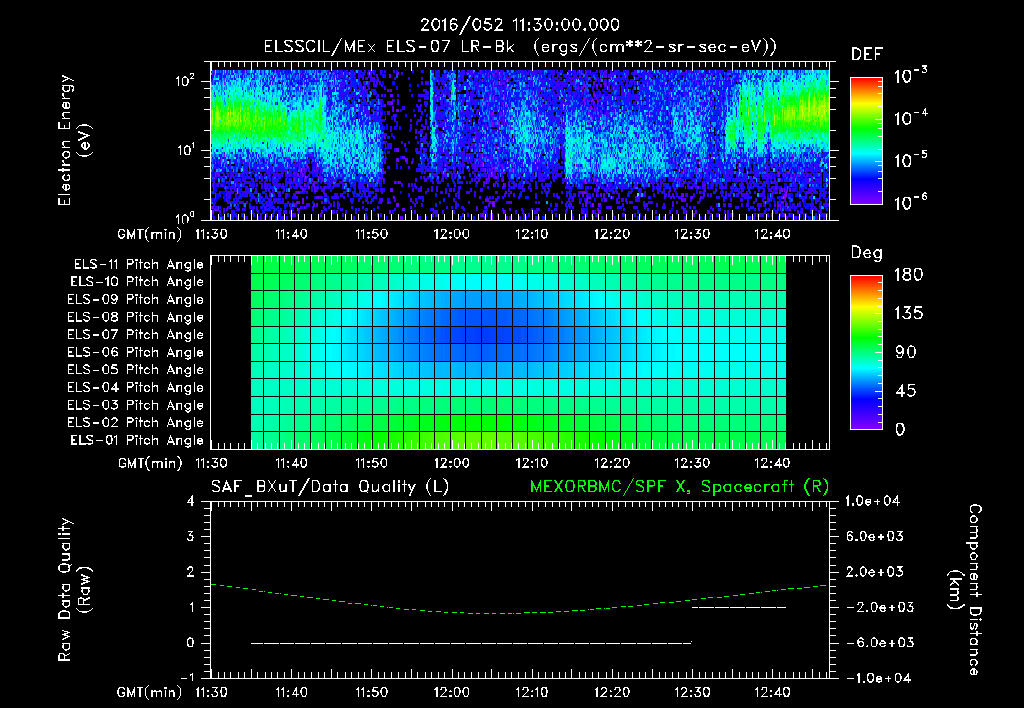Click the 180 value on Deg scale
This screenshot has height=708, width=1024.
click(x=908, y=275)
